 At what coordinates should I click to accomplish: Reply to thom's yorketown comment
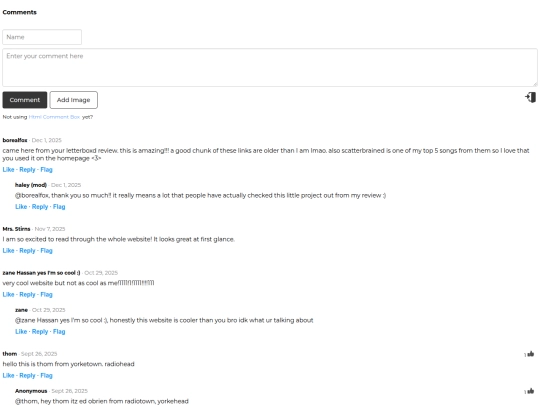click(27, 375)
